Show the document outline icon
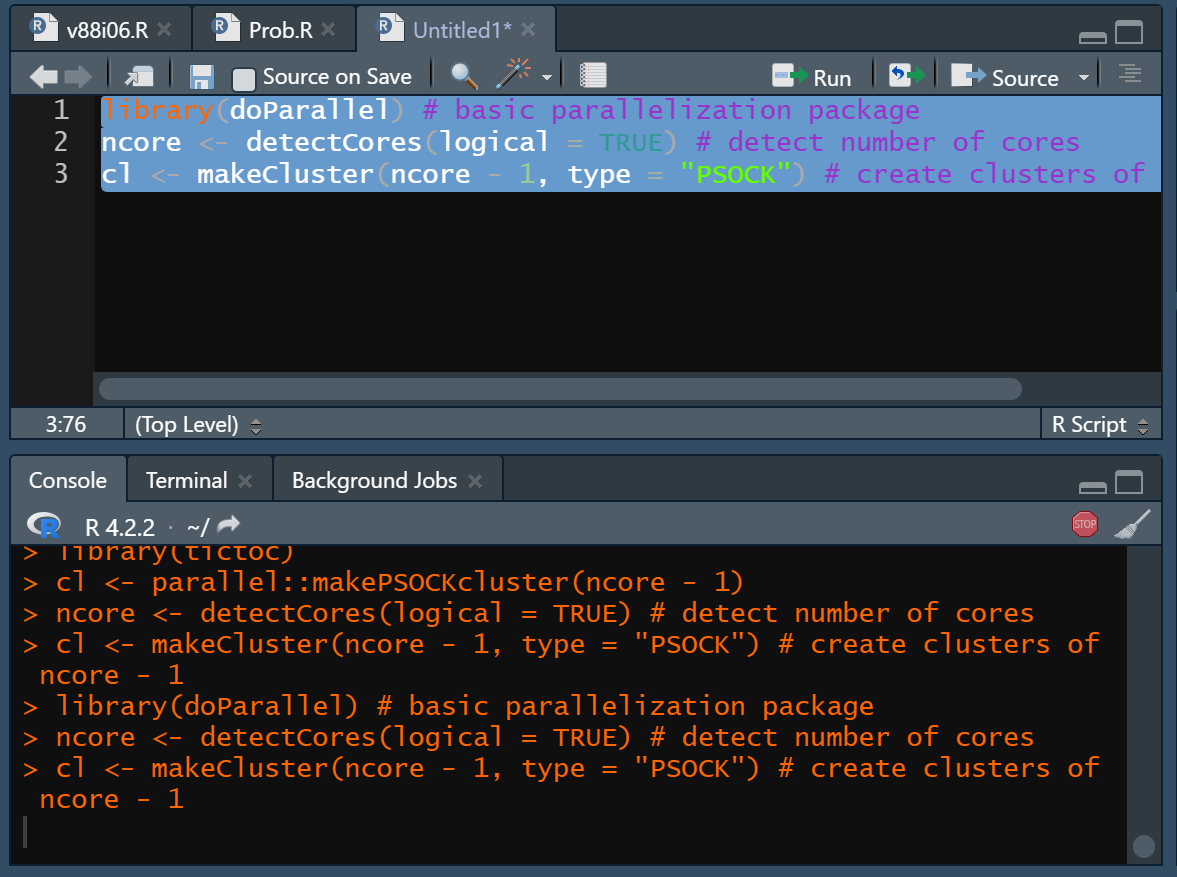Screen dimensions: 1177x877 [x=1130, y=74]
